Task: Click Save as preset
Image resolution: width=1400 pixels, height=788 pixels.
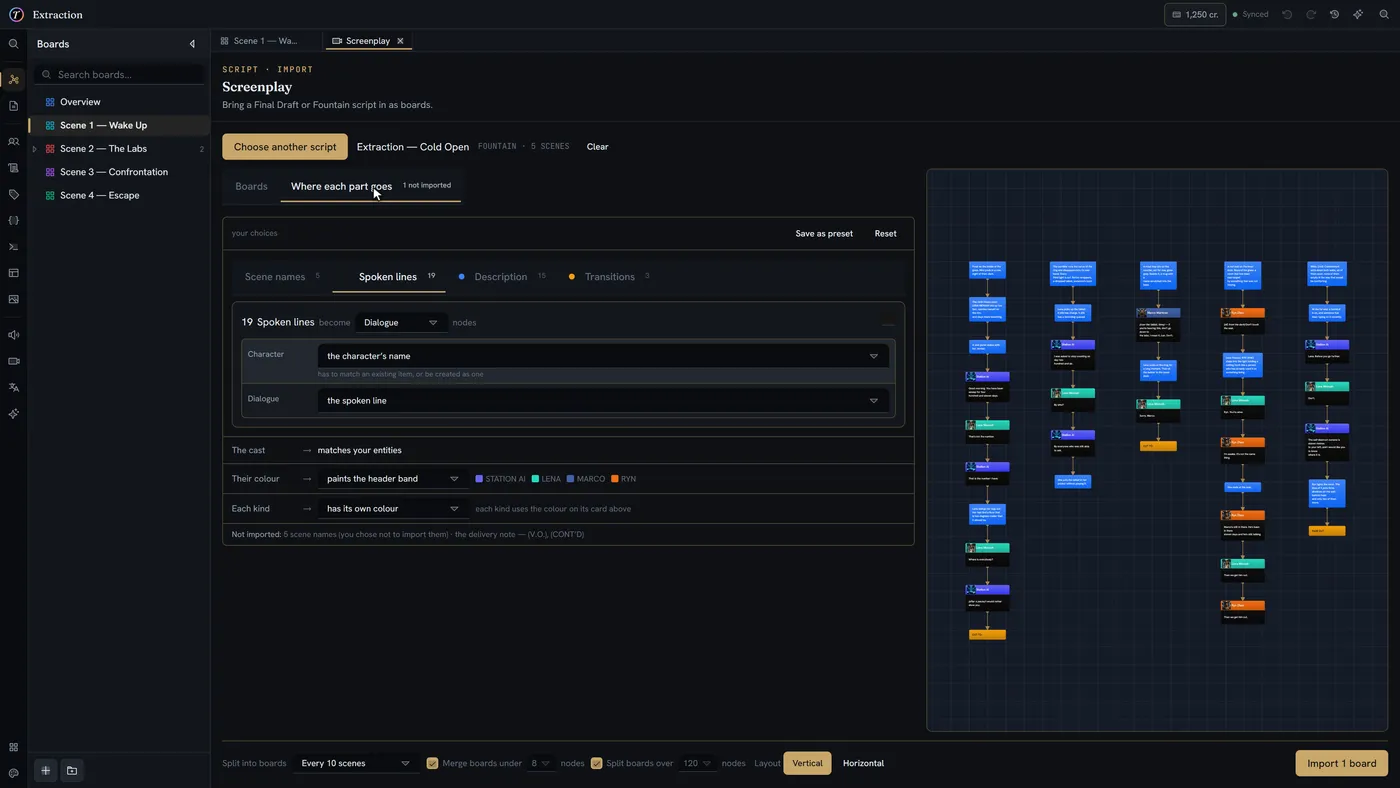Action: (824, 234)
